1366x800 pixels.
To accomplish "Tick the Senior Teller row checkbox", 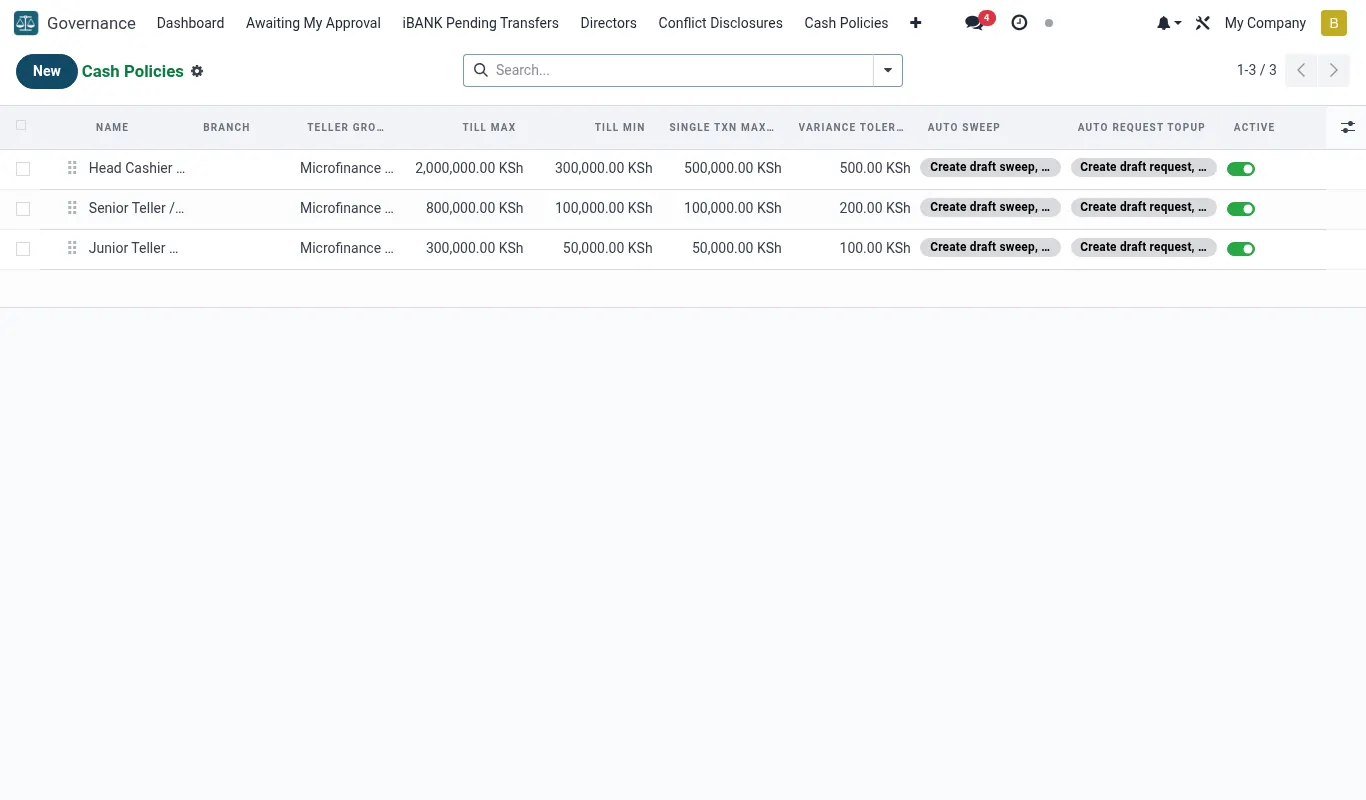I will pos(23,209).
